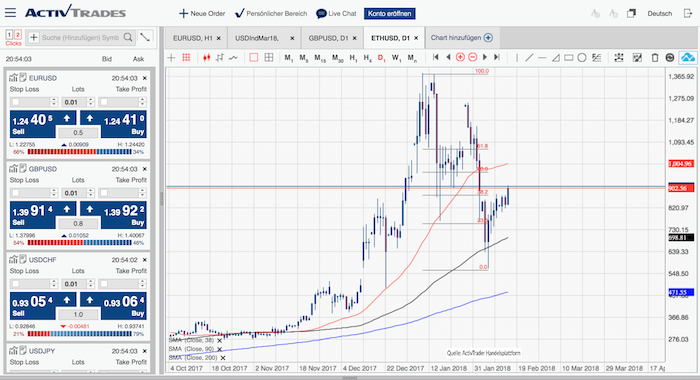Adjust EURUSD Stop Loss stepper
Viewport: 700px width, 380px height.
[54, 102]
